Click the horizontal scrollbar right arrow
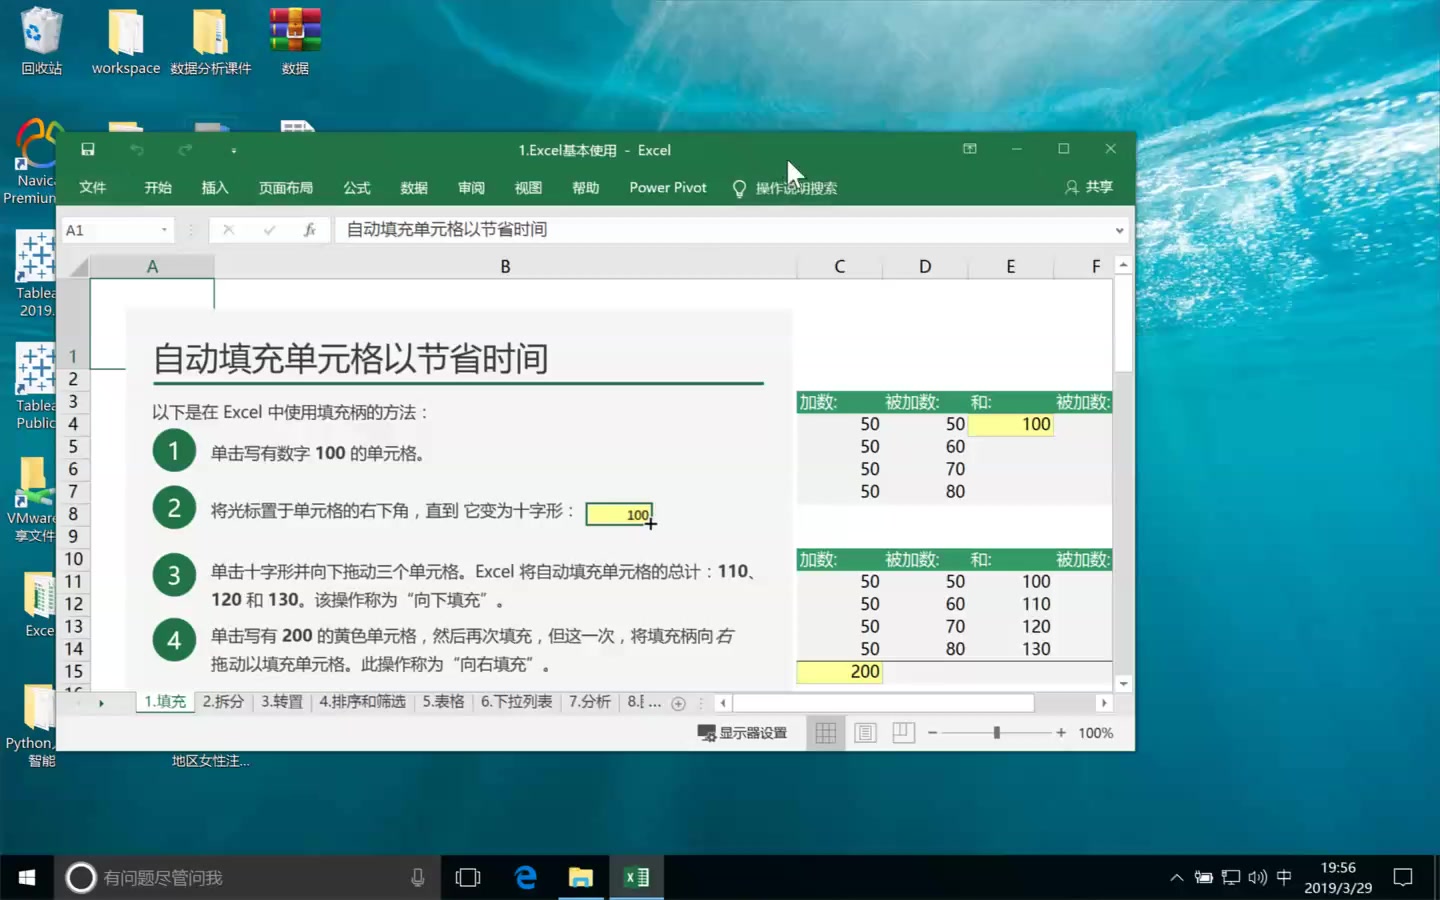The height and width of the screenshot is (900, 1440). 1105,703
